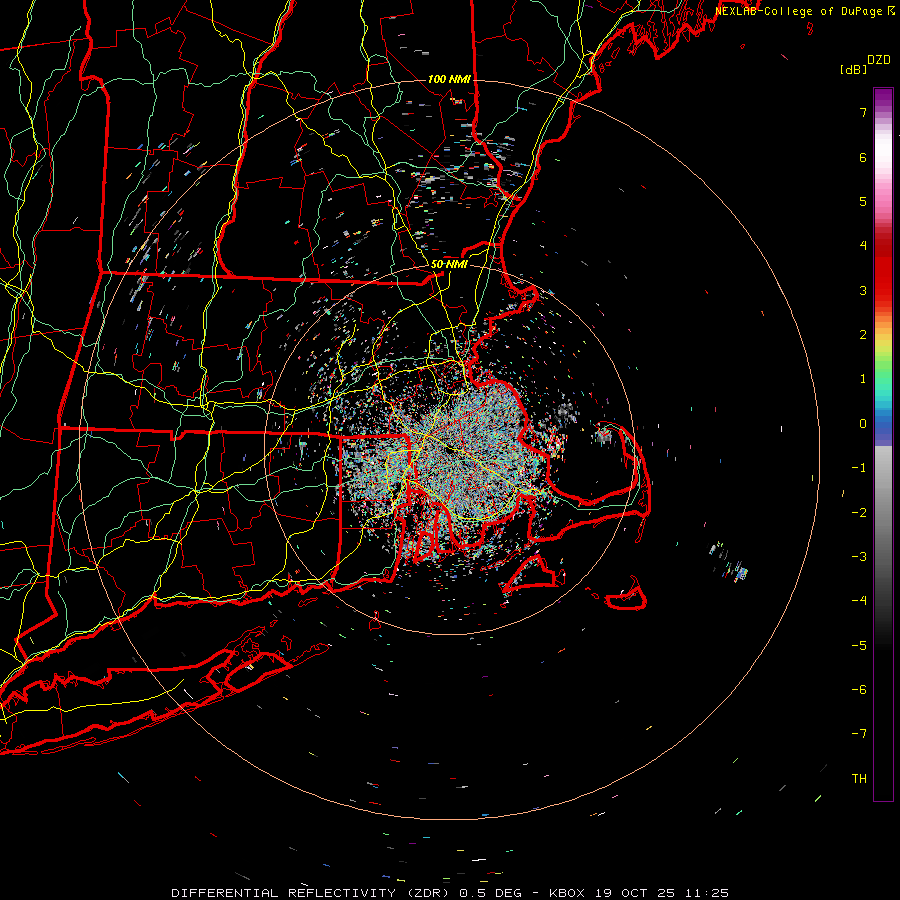
Task: Click the -1 value on the color scale
Action: pos(859,468)
